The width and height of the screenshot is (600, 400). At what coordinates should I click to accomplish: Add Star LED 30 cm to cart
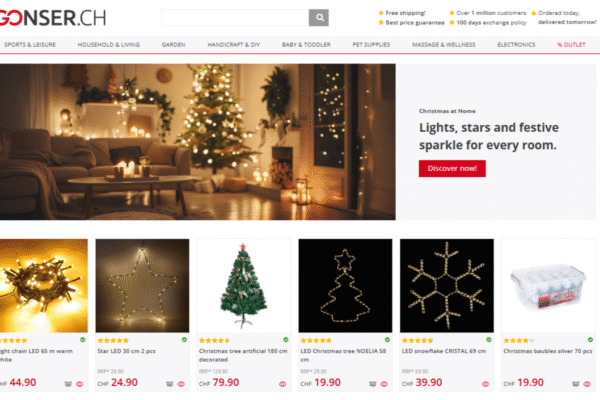coord(170,384)
